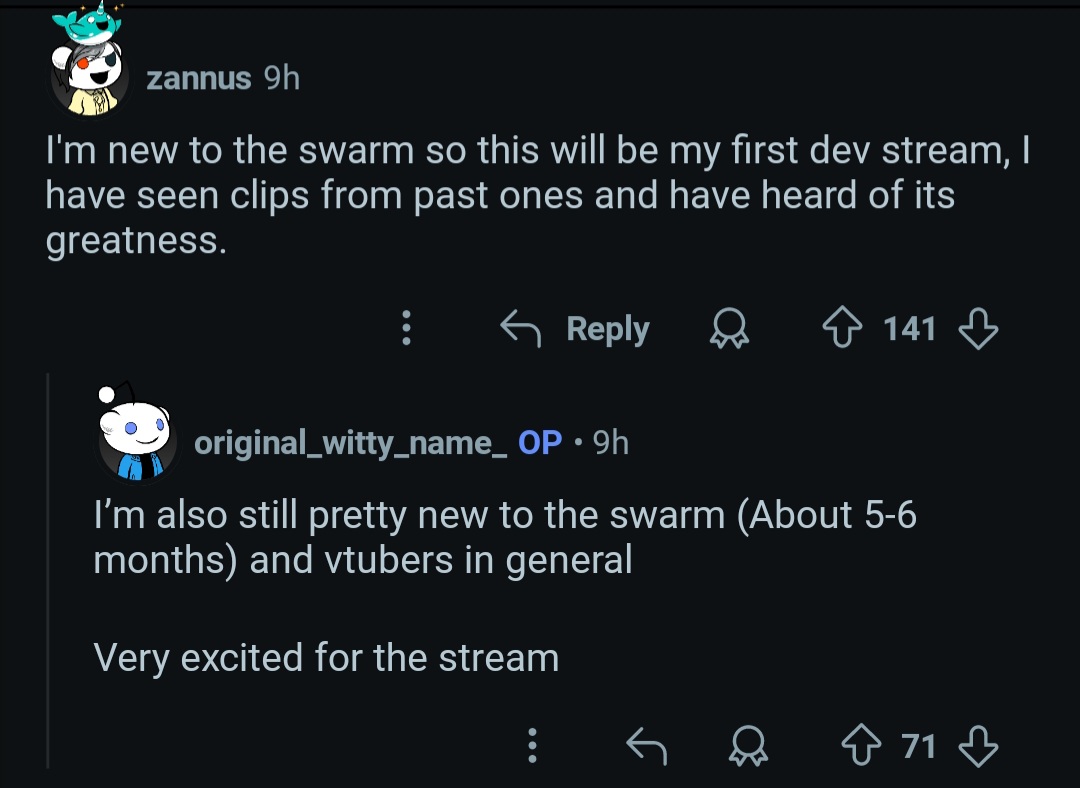This screenshot has height=788, width=1080.
Task: Click the 141 vote count
Action: tap(909, 329)
